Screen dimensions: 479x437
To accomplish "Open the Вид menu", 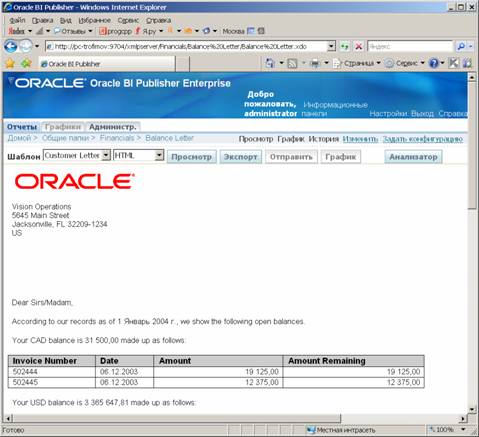I will tap(66, 20).
